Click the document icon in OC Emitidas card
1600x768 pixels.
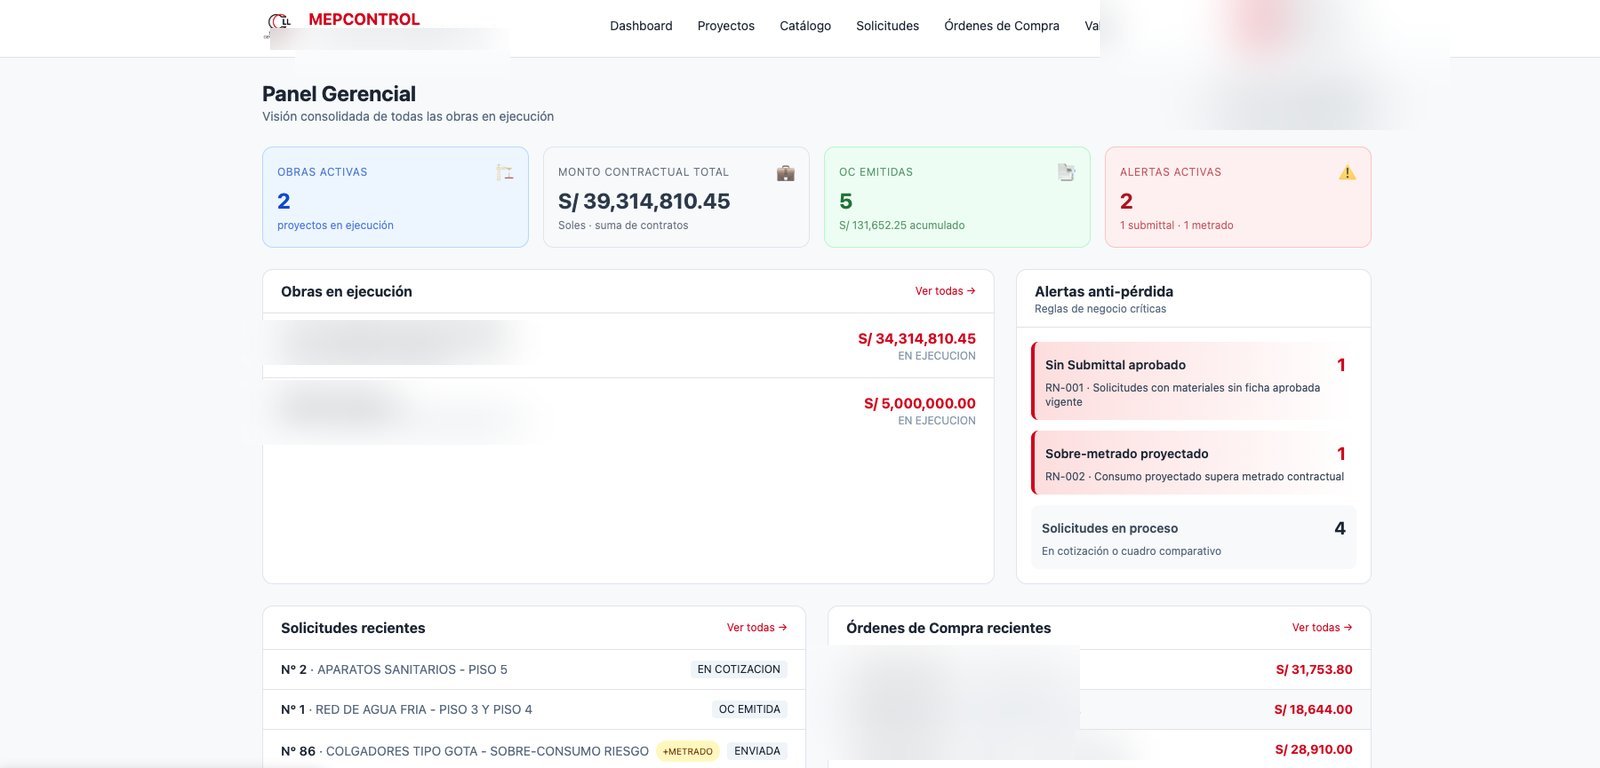coord(1067,172)
